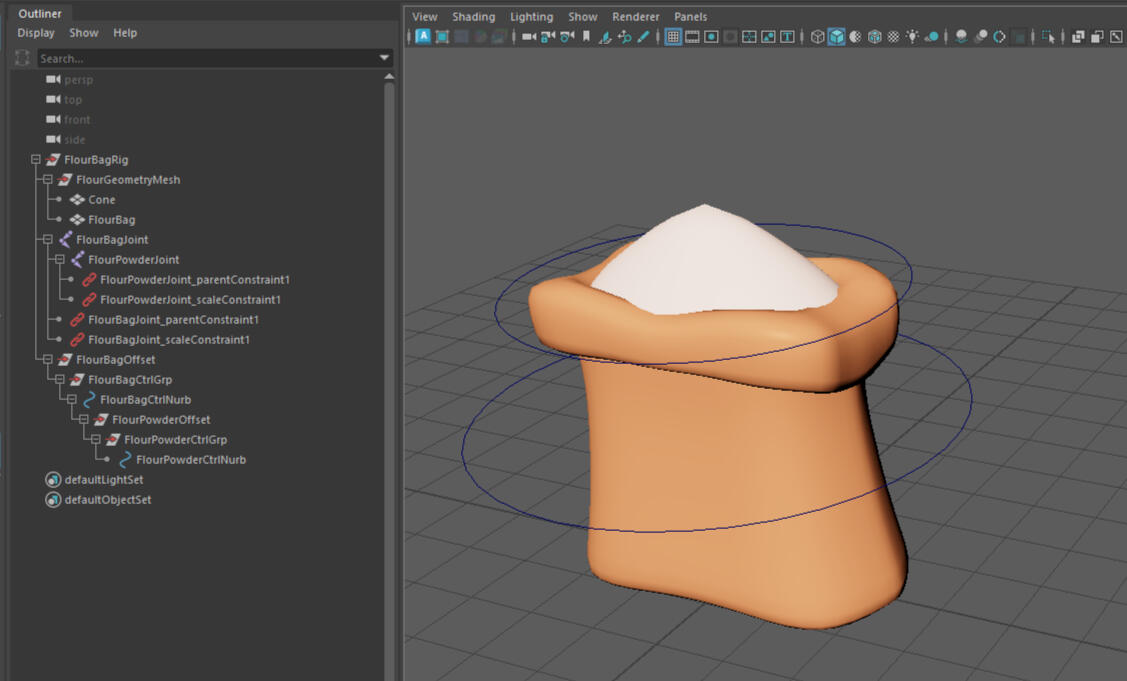Screen dimensions: 1127x681
Task: Open Camera Attributes from the panel toolbar
Action: coord(567,37)
